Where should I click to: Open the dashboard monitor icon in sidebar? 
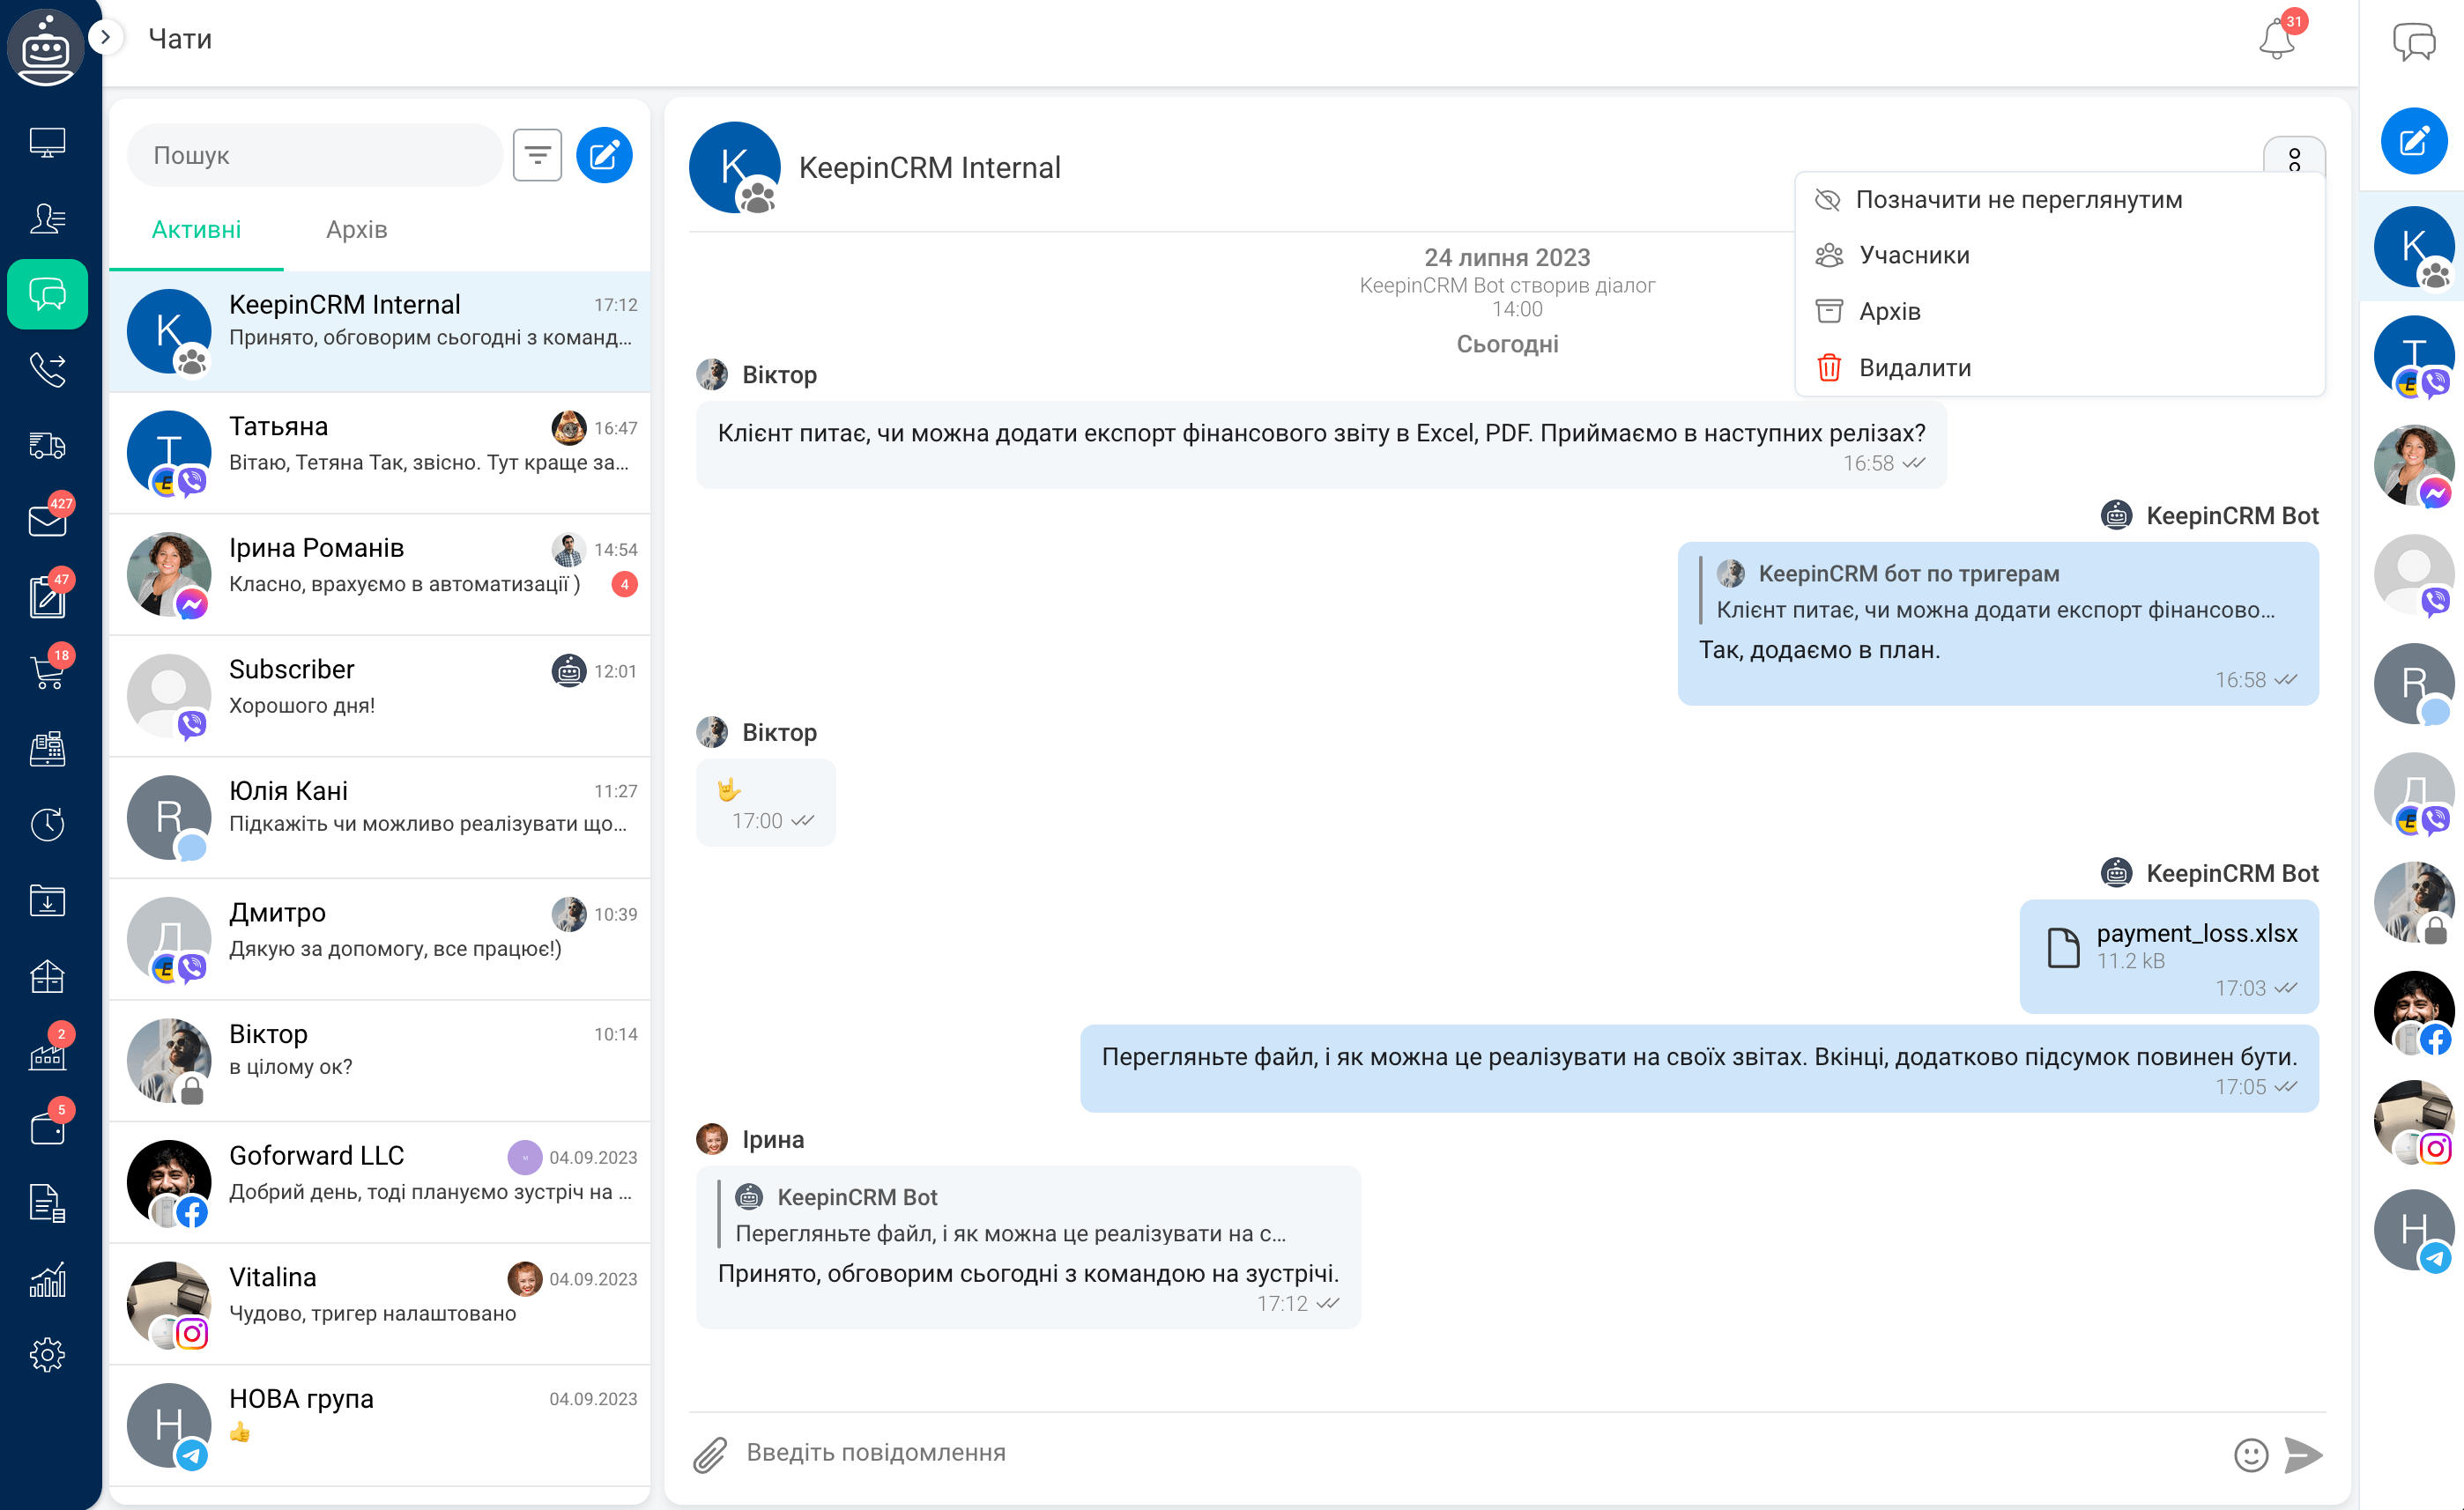click(47, 142)
